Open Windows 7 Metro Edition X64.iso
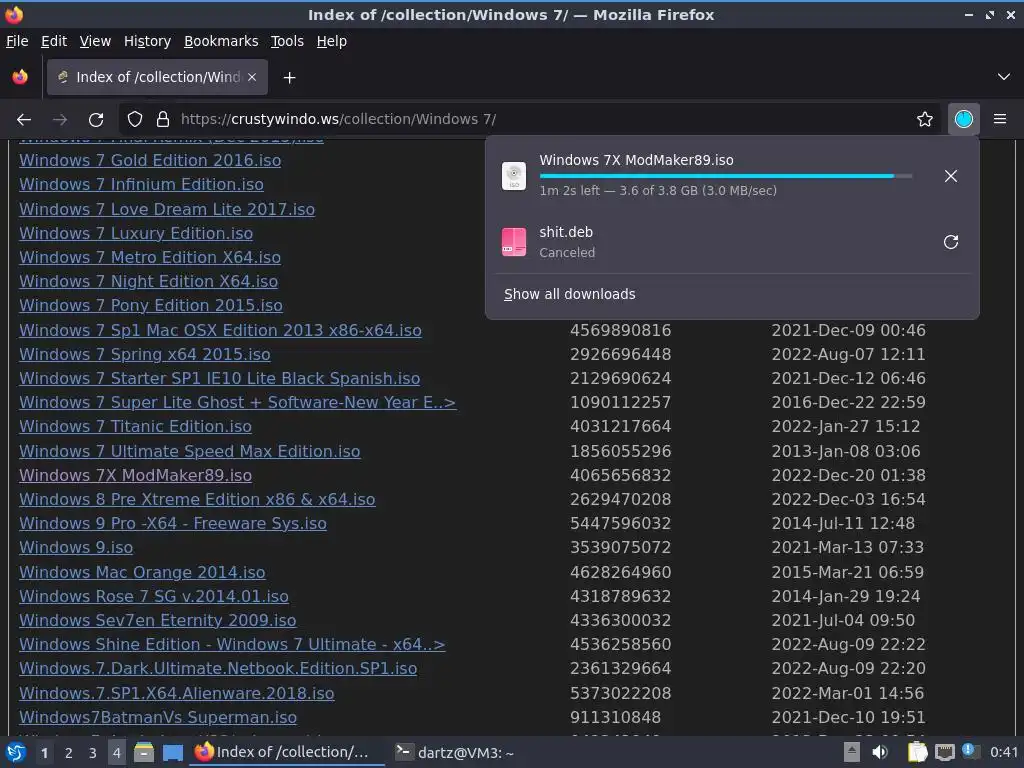1024x768 pixels. [150, 258]
